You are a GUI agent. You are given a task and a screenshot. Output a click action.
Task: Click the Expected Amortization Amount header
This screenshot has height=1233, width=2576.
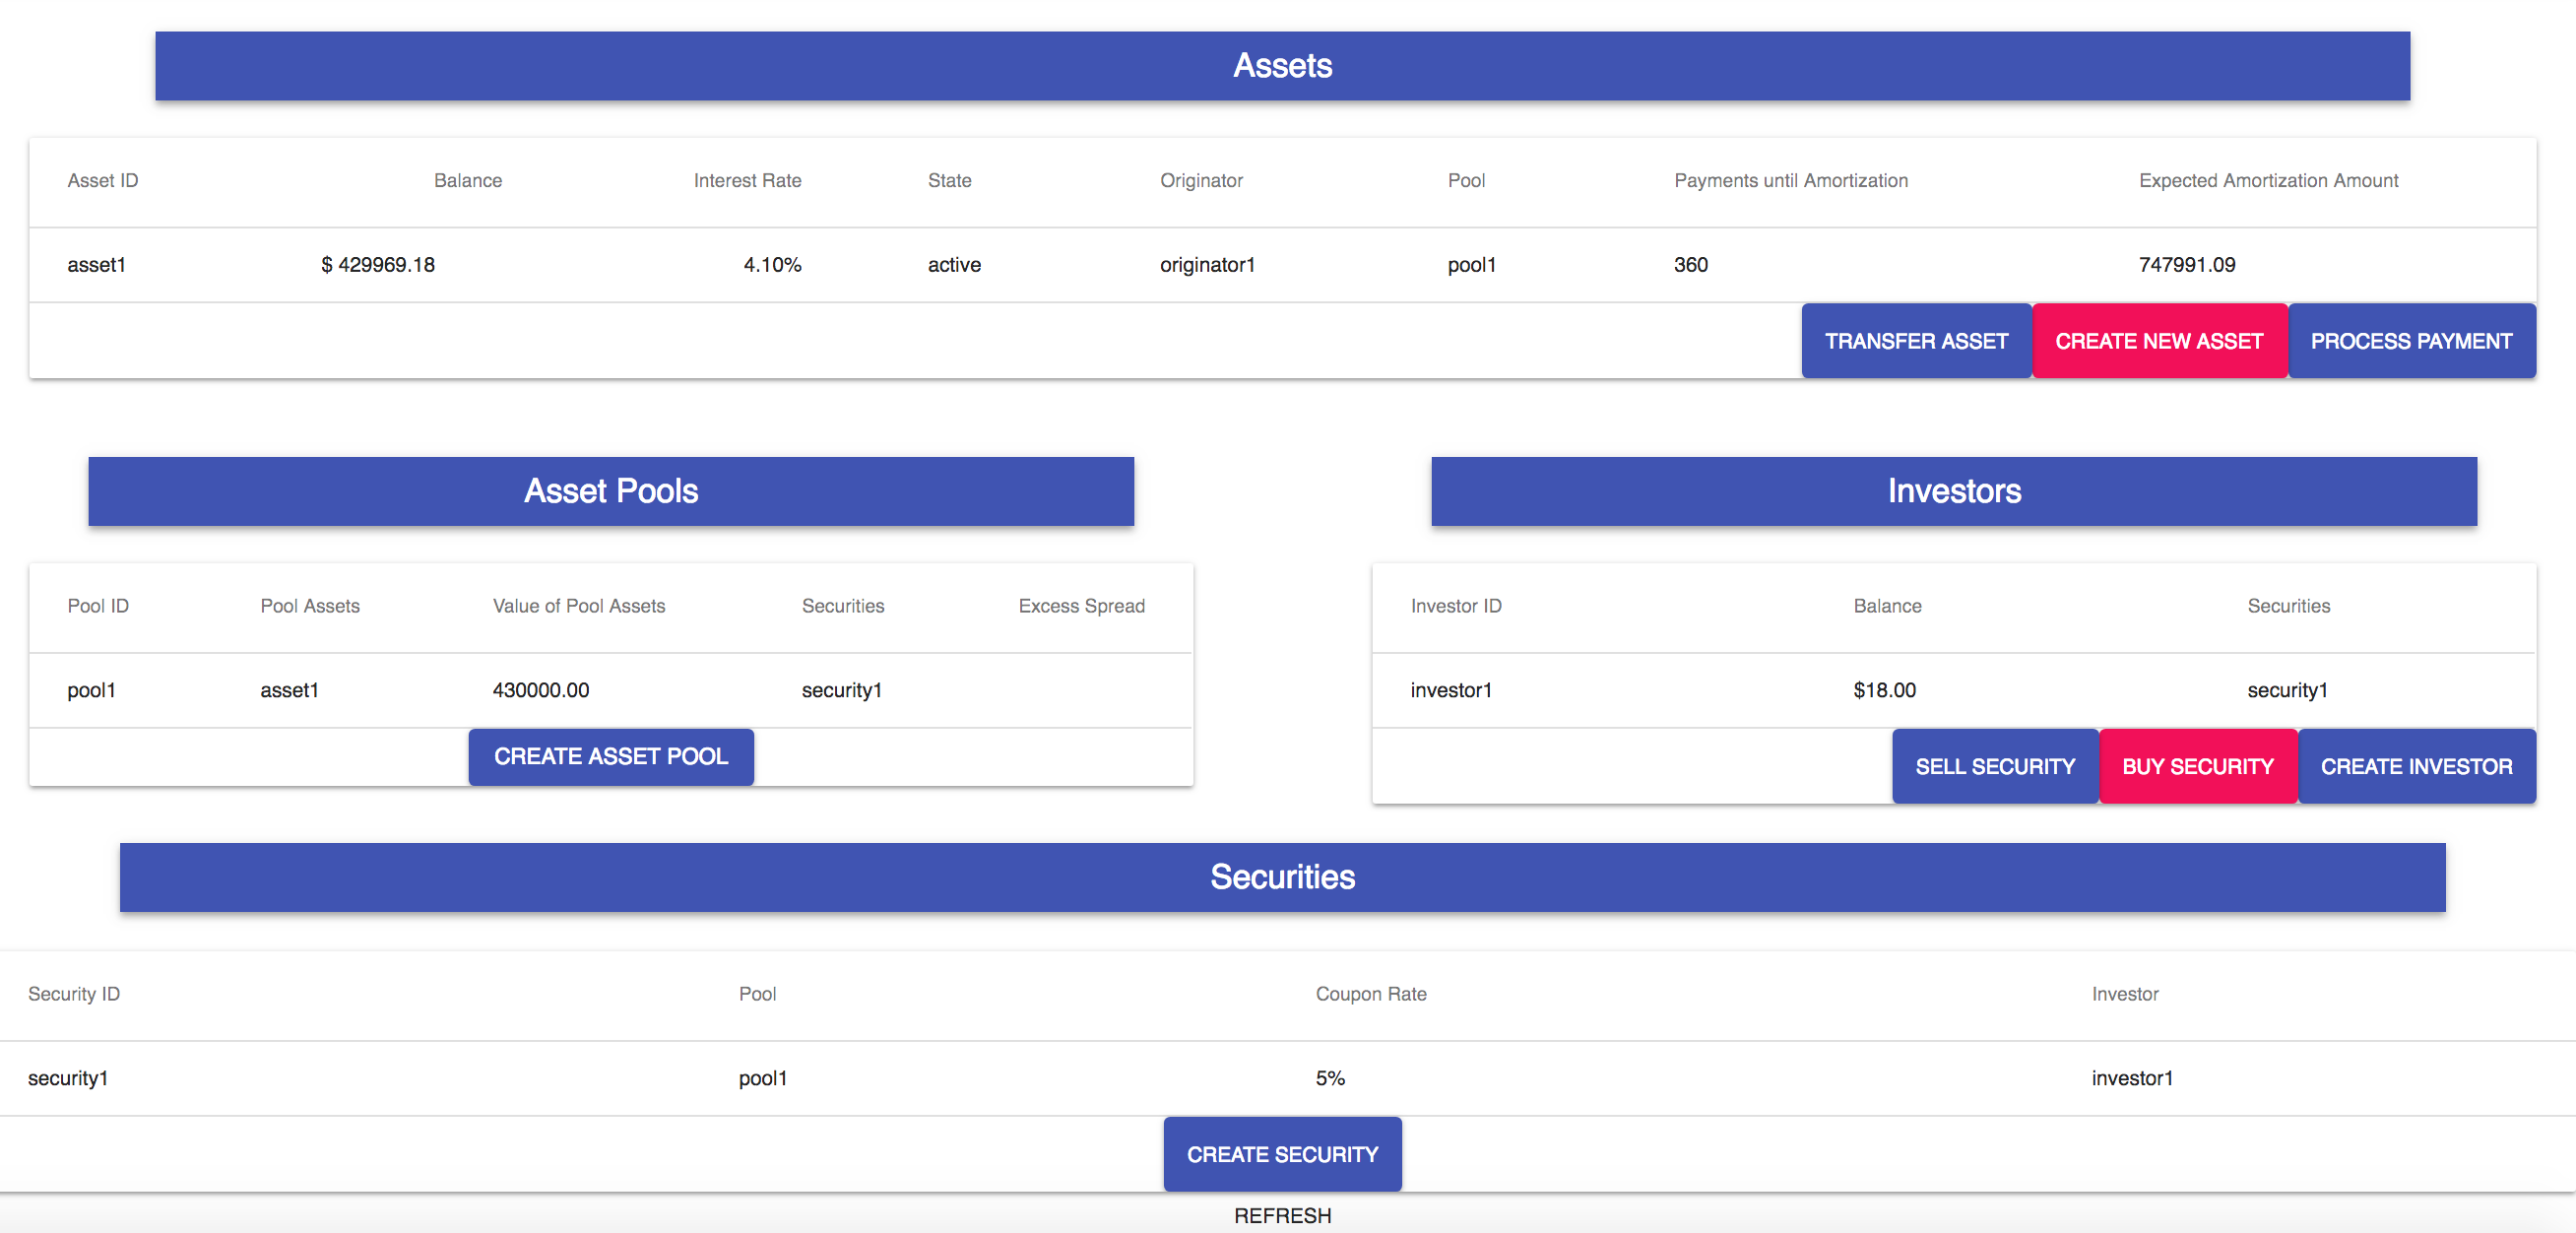pos(2267,181)
